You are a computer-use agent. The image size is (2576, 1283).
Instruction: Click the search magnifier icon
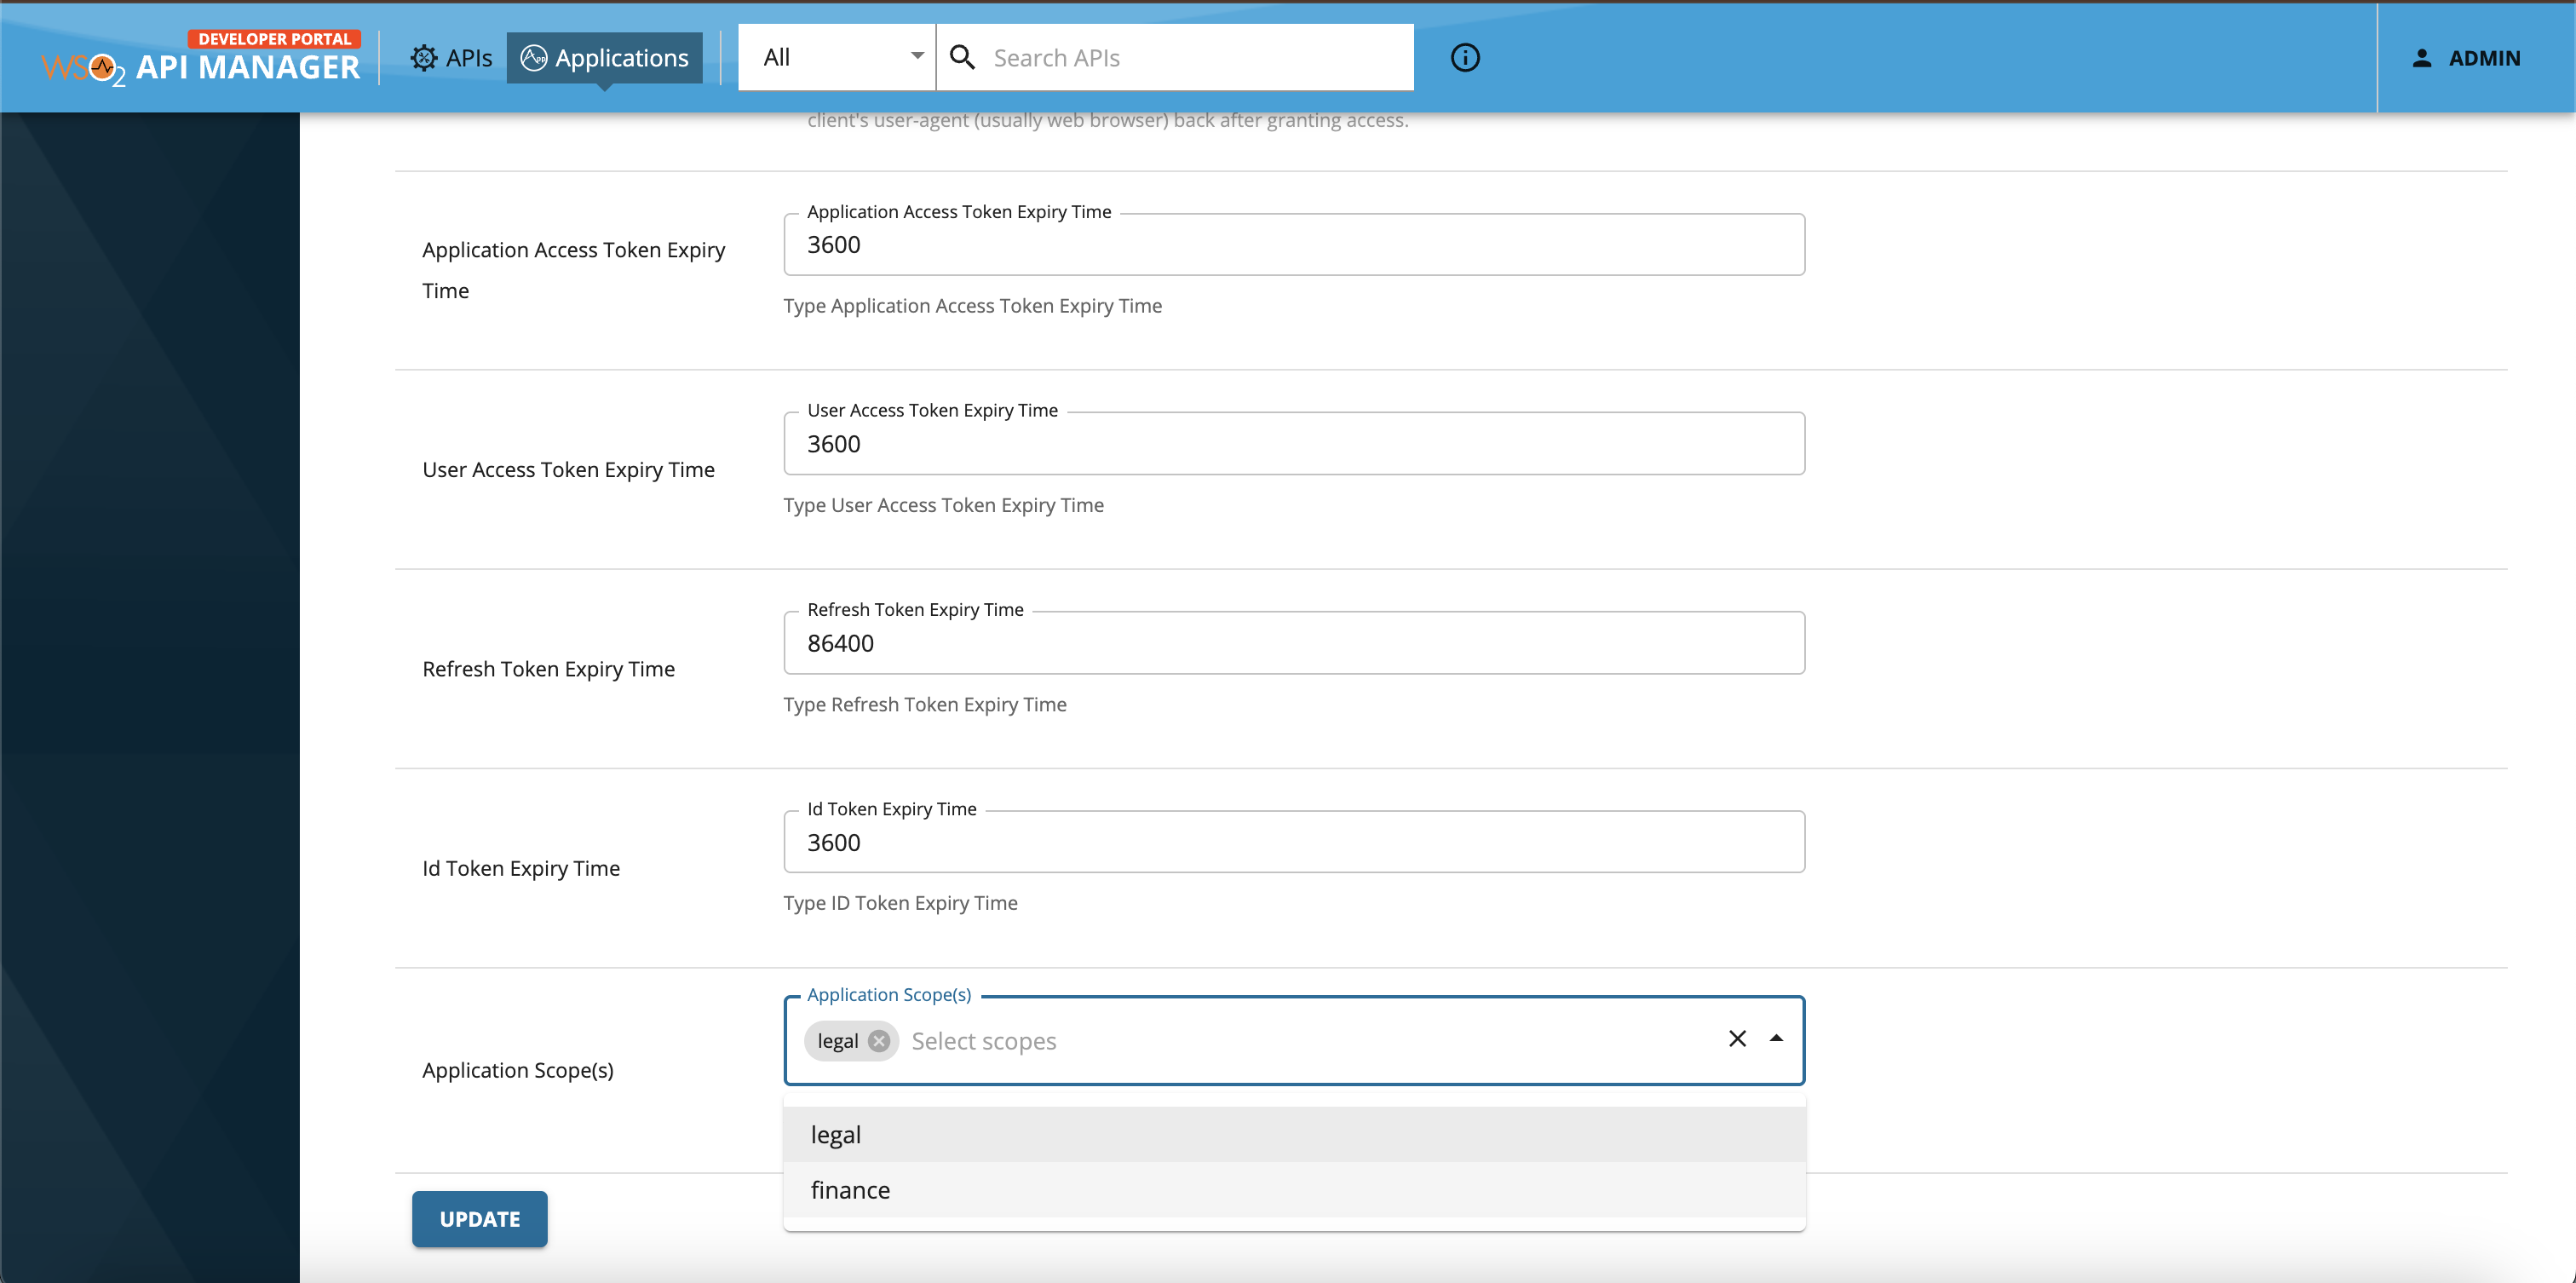[x=962, y=57]
